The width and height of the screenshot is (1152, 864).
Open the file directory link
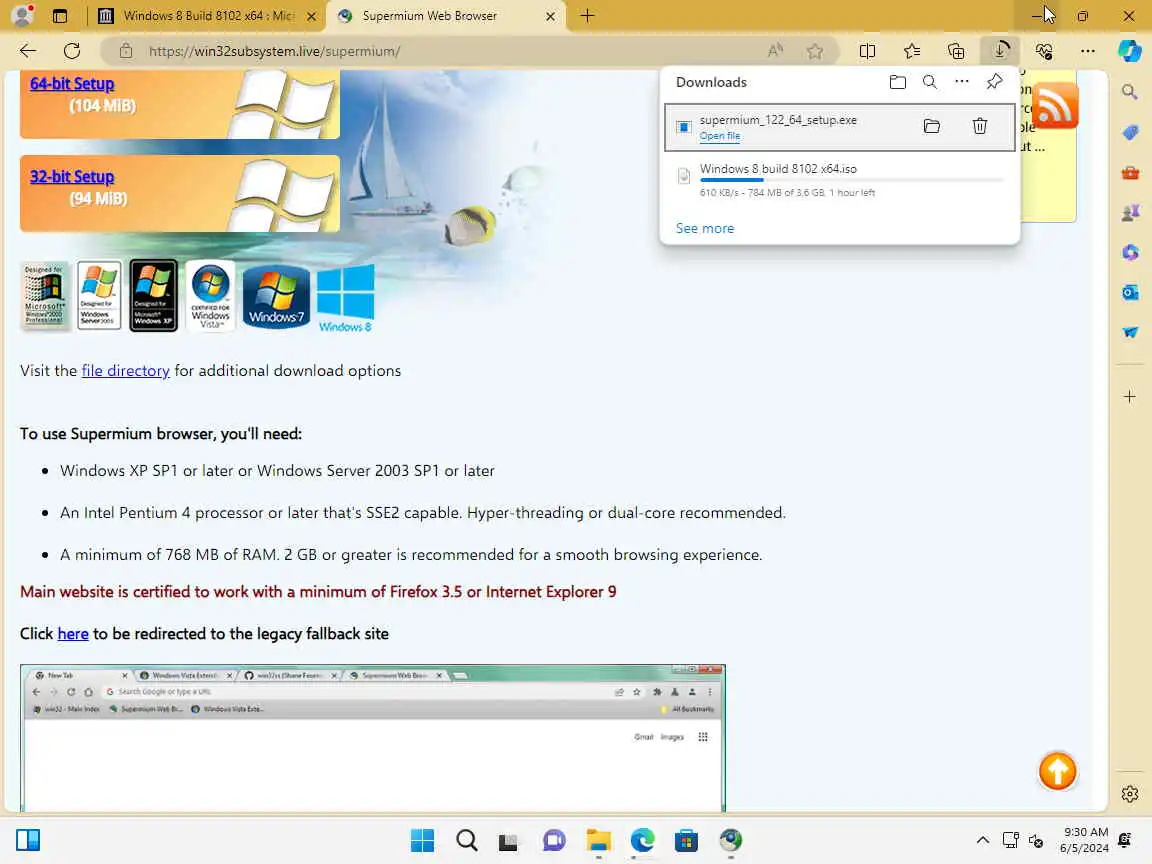tap(126, 371)
